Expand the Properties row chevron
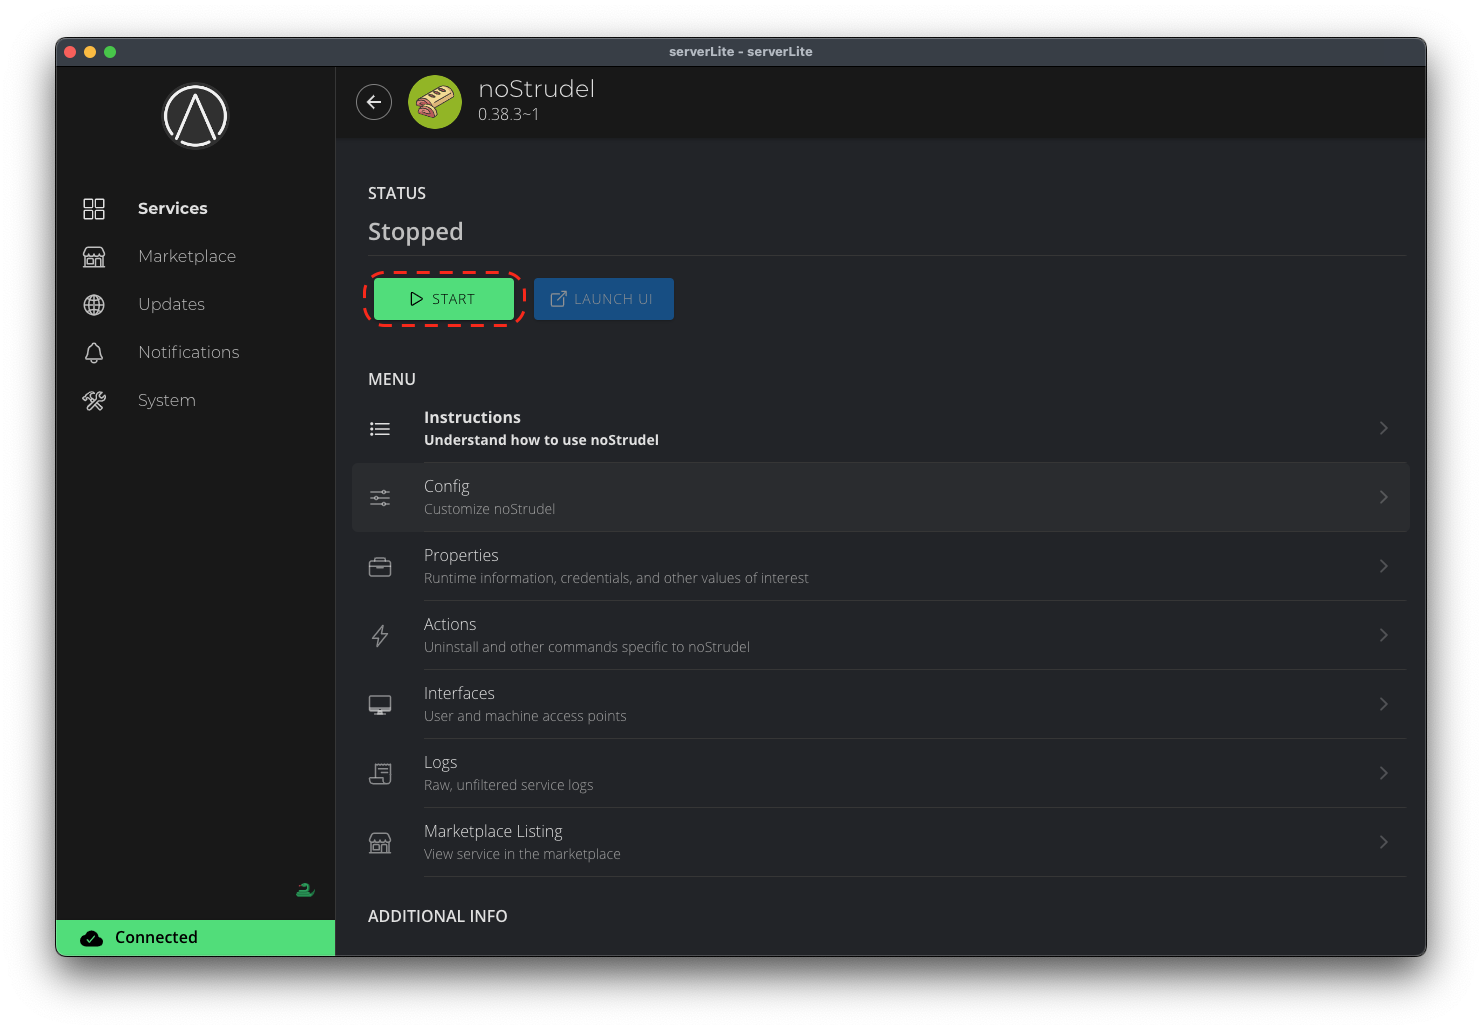 1383,566
